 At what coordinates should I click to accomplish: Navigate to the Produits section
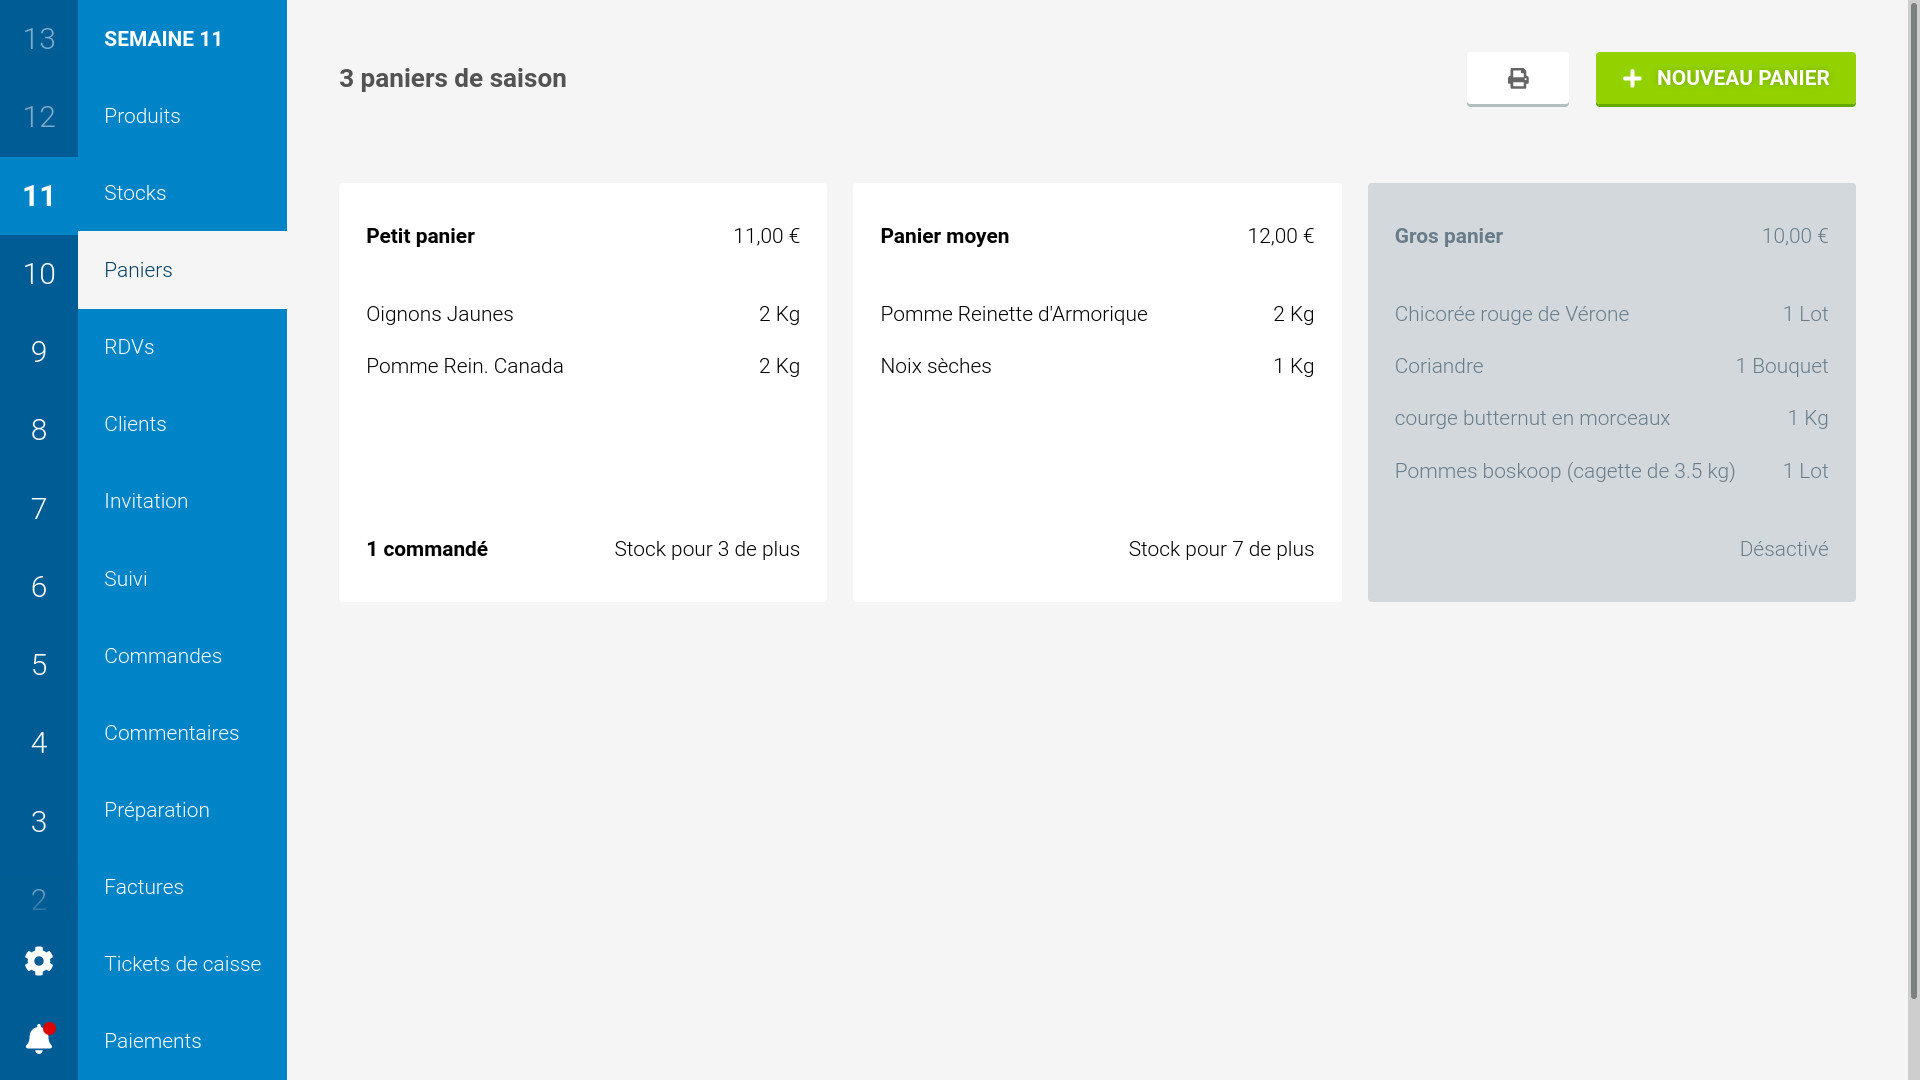click(x=142, y=116)
